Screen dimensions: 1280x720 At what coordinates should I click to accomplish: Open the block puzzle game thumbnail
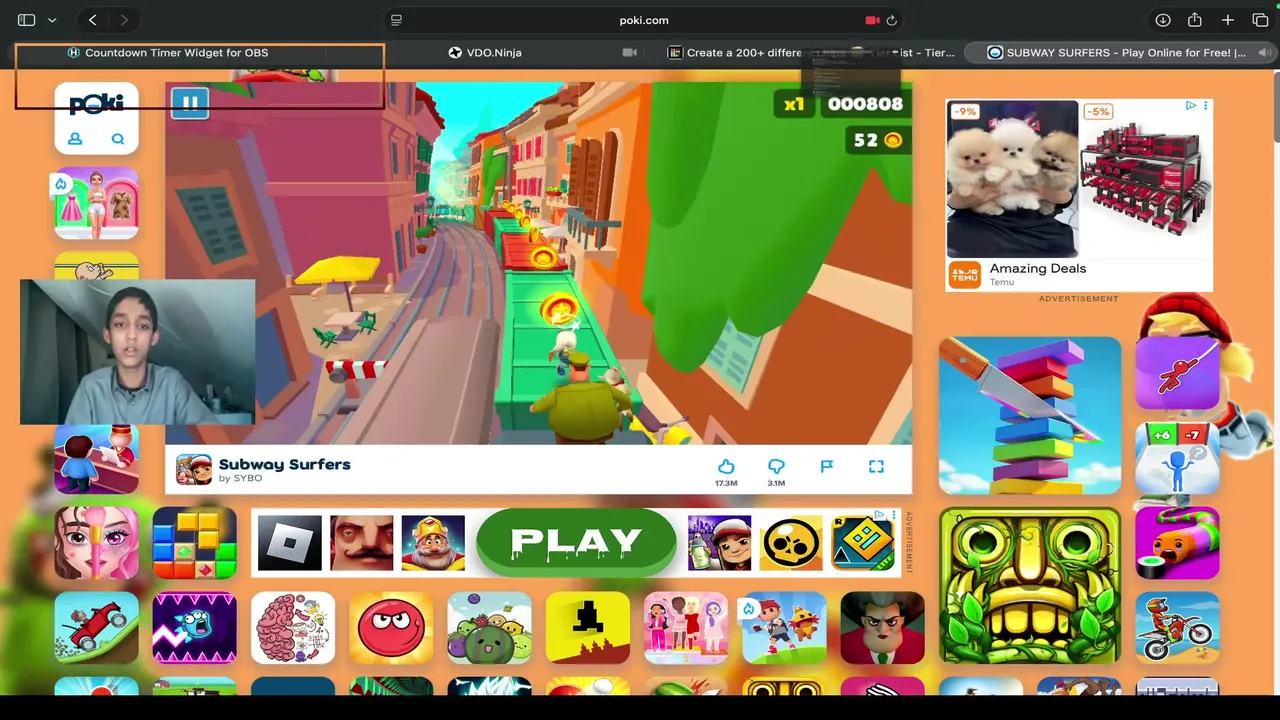pos(195,543)
